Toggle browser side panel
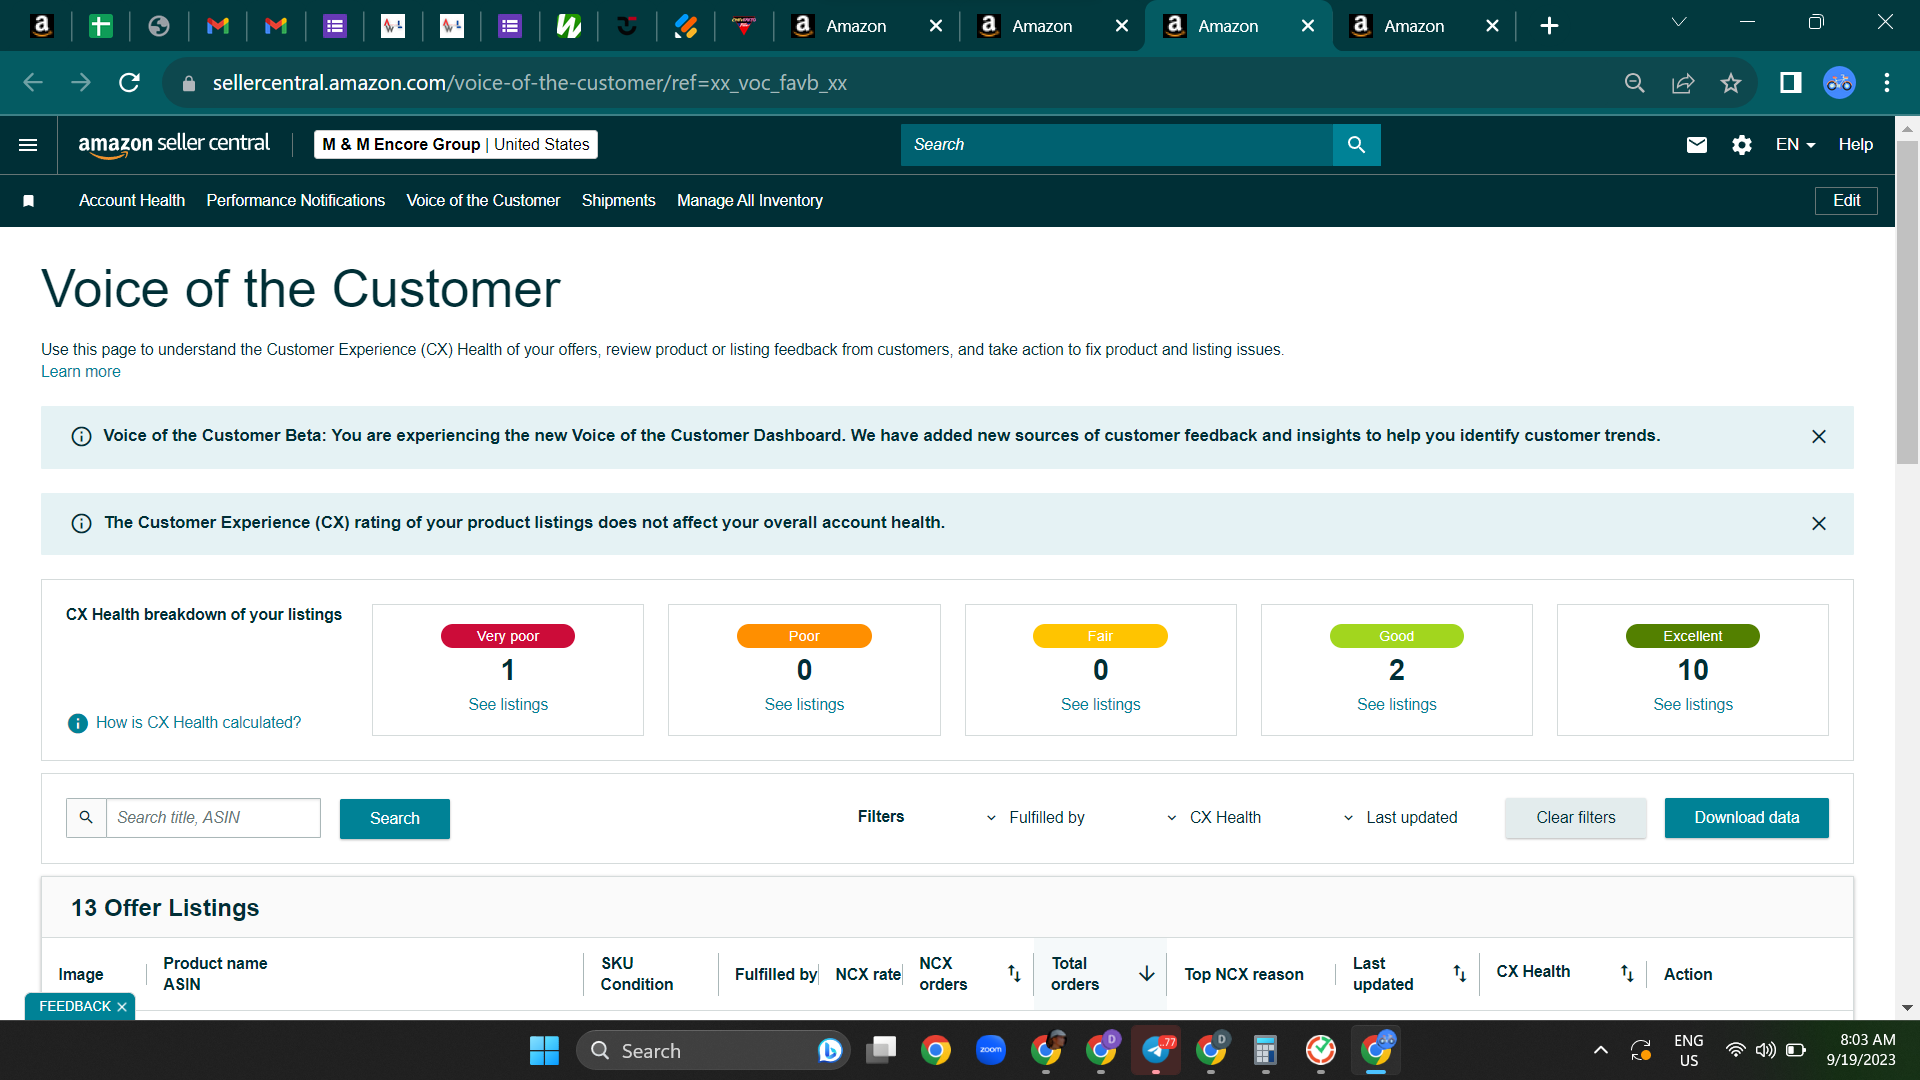This screenshot has width=1920, height=1080. (x=1790, y=83)
